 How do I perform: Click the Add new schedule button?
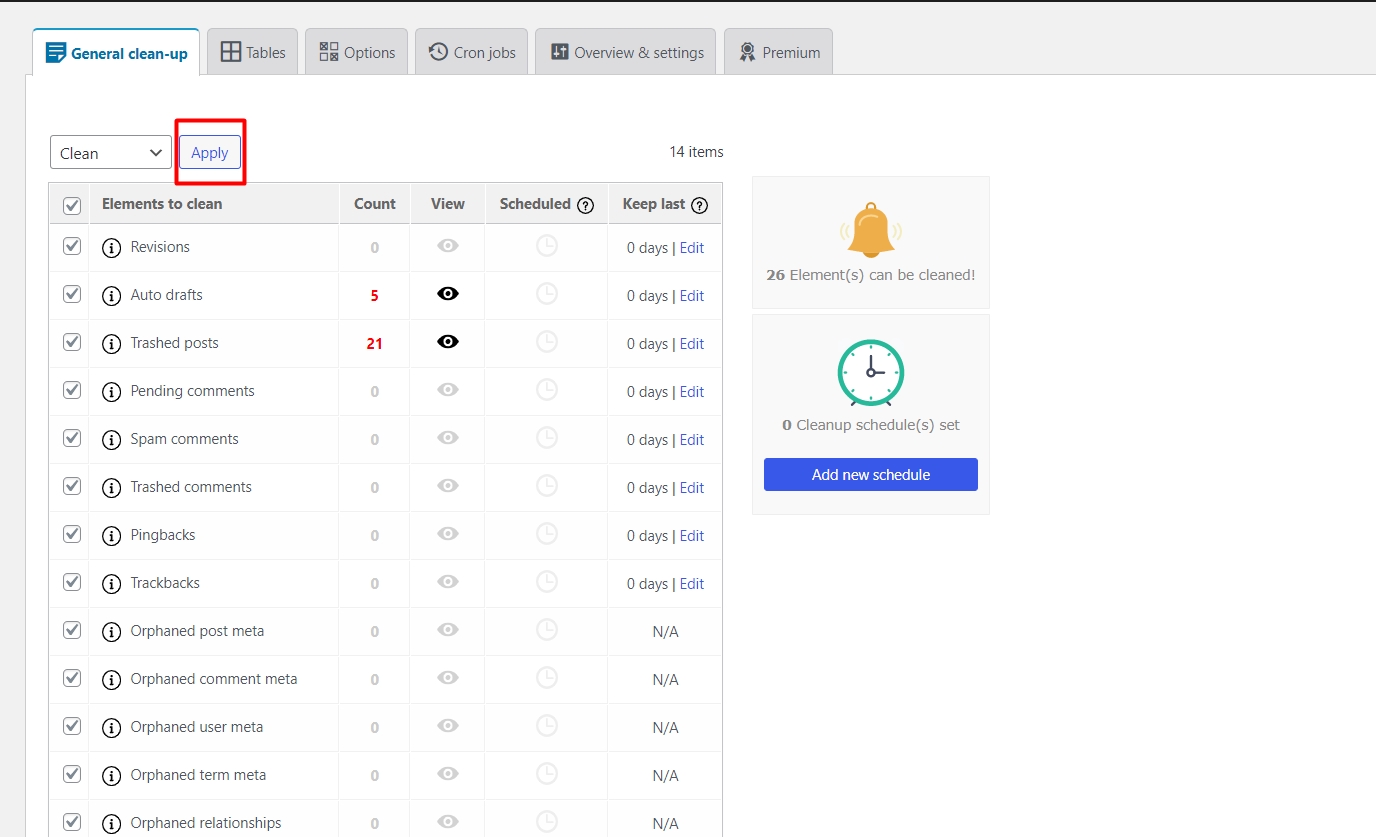click(871, 475)
